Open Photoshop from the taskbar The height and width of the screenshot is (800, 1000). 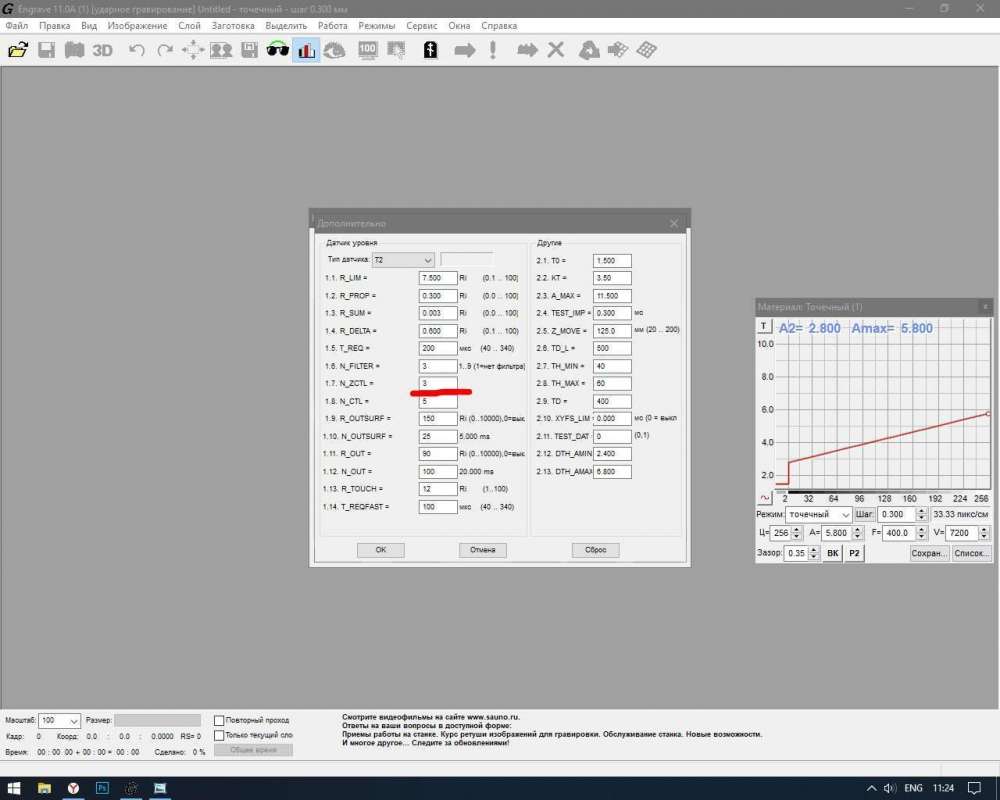(102, 788)
